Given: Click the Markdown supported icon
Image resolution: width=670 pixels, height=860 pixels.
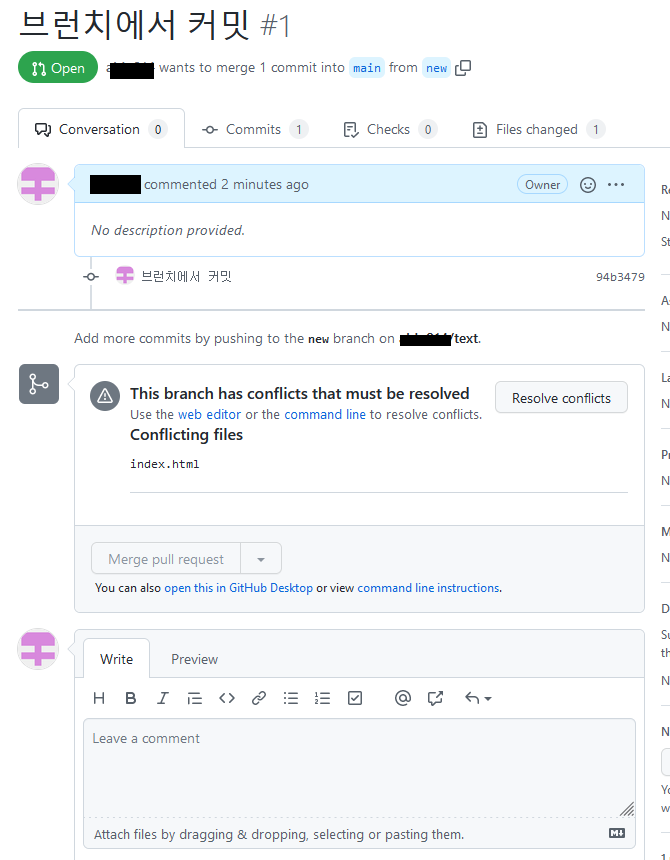Looking at the screenshot, I should [x=617, y=833].
